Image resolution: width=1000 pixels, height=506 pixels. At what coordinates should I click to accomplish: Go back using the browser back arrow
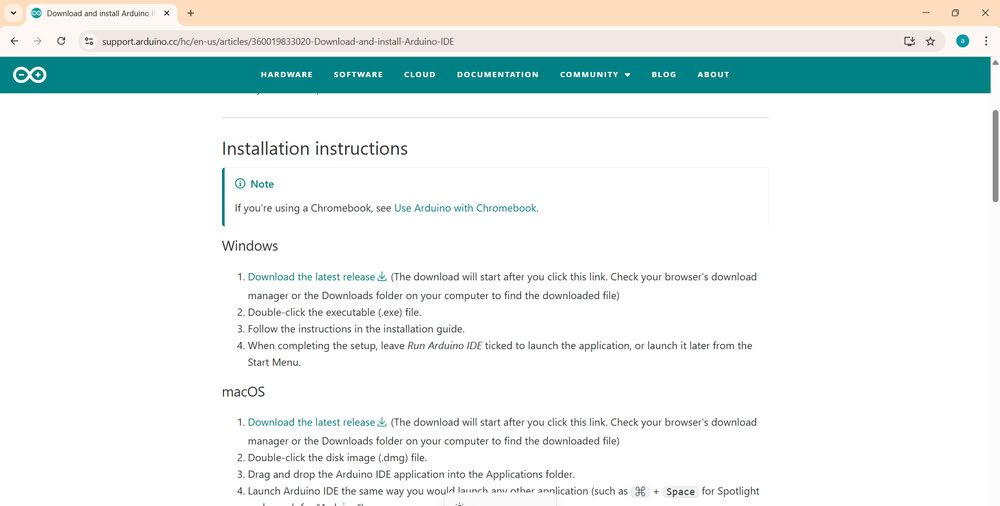click(x=14, y=41)
